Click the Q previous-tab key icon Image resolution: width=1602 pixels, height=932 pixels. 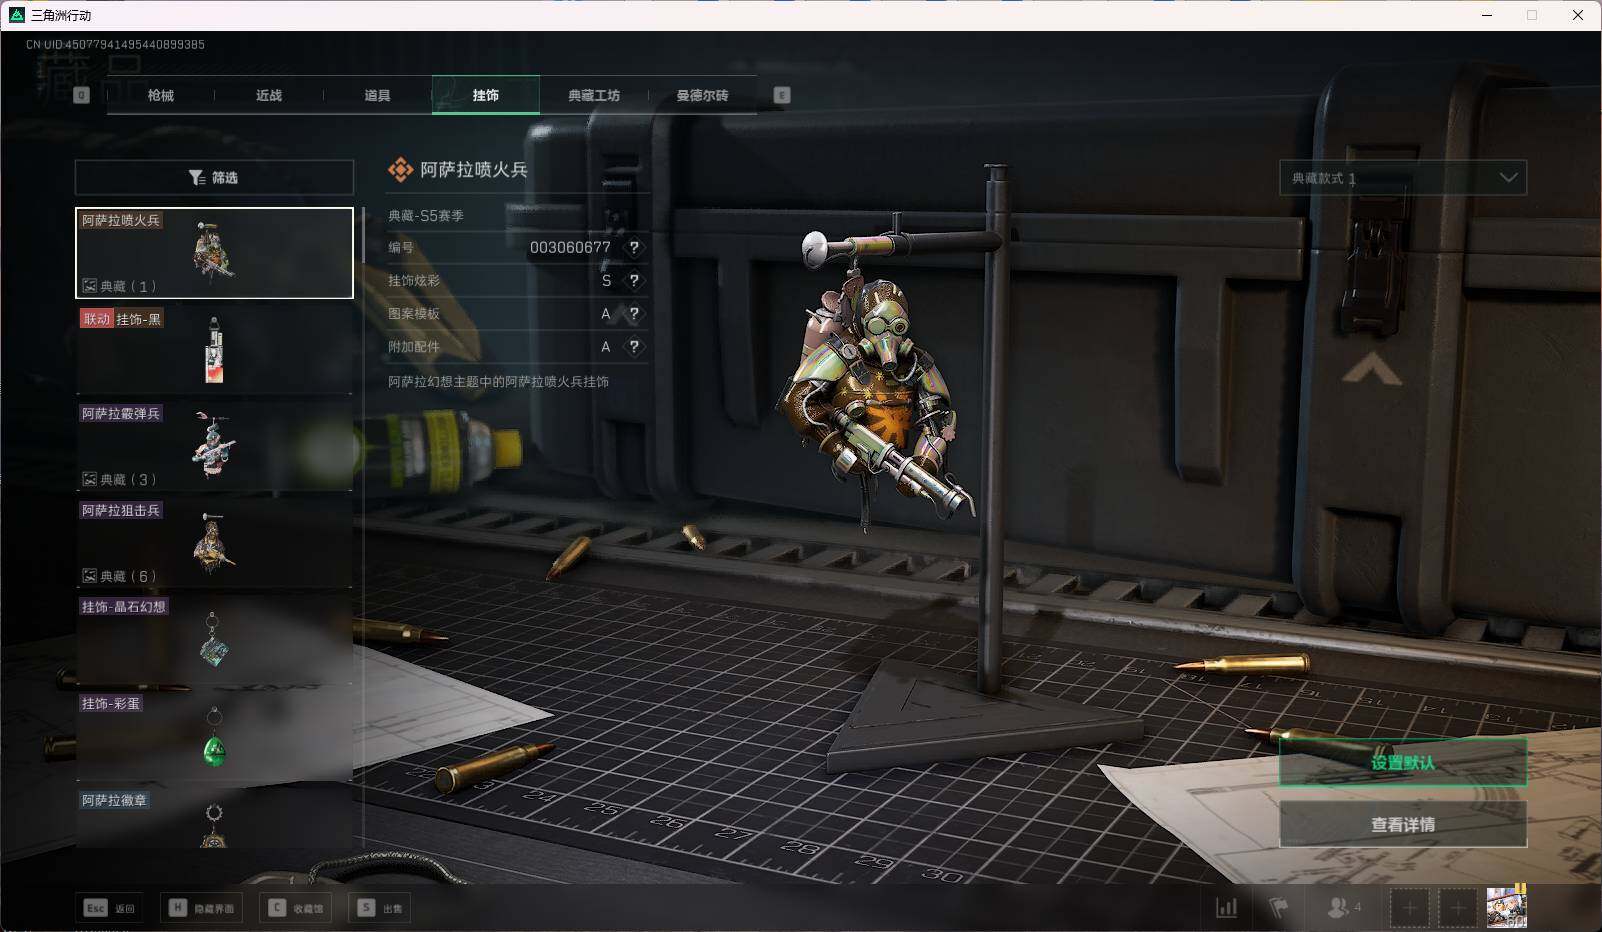pyautogui.click(x=82, y=95)
